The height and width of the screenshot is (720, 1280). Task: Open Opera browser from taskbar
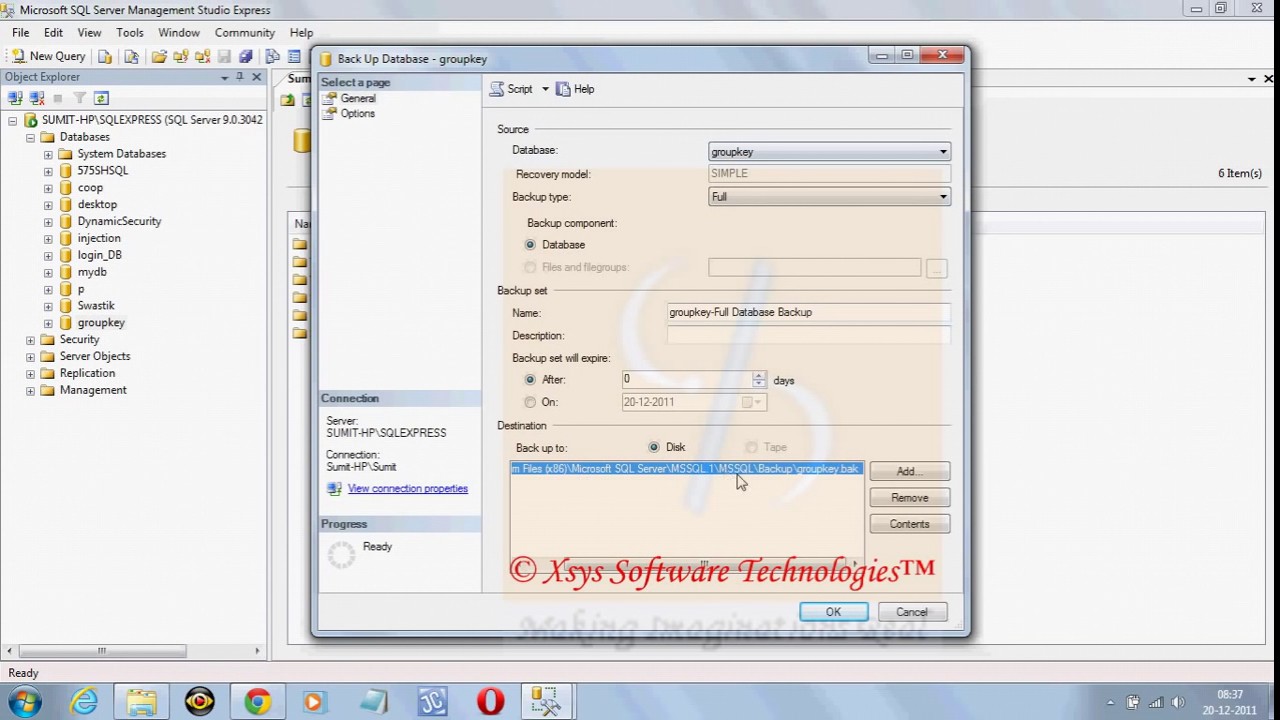pos(490,701)
